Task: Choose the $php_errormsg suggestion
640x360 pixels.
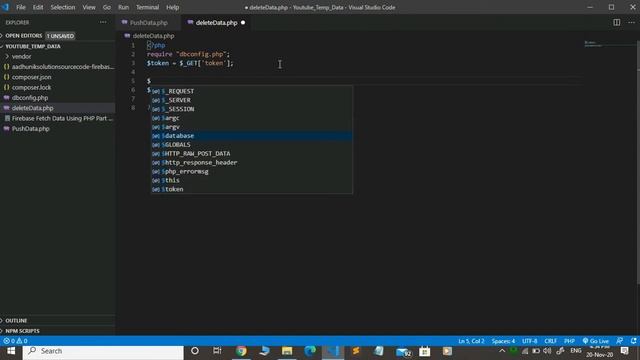Action: click(252, 171)
